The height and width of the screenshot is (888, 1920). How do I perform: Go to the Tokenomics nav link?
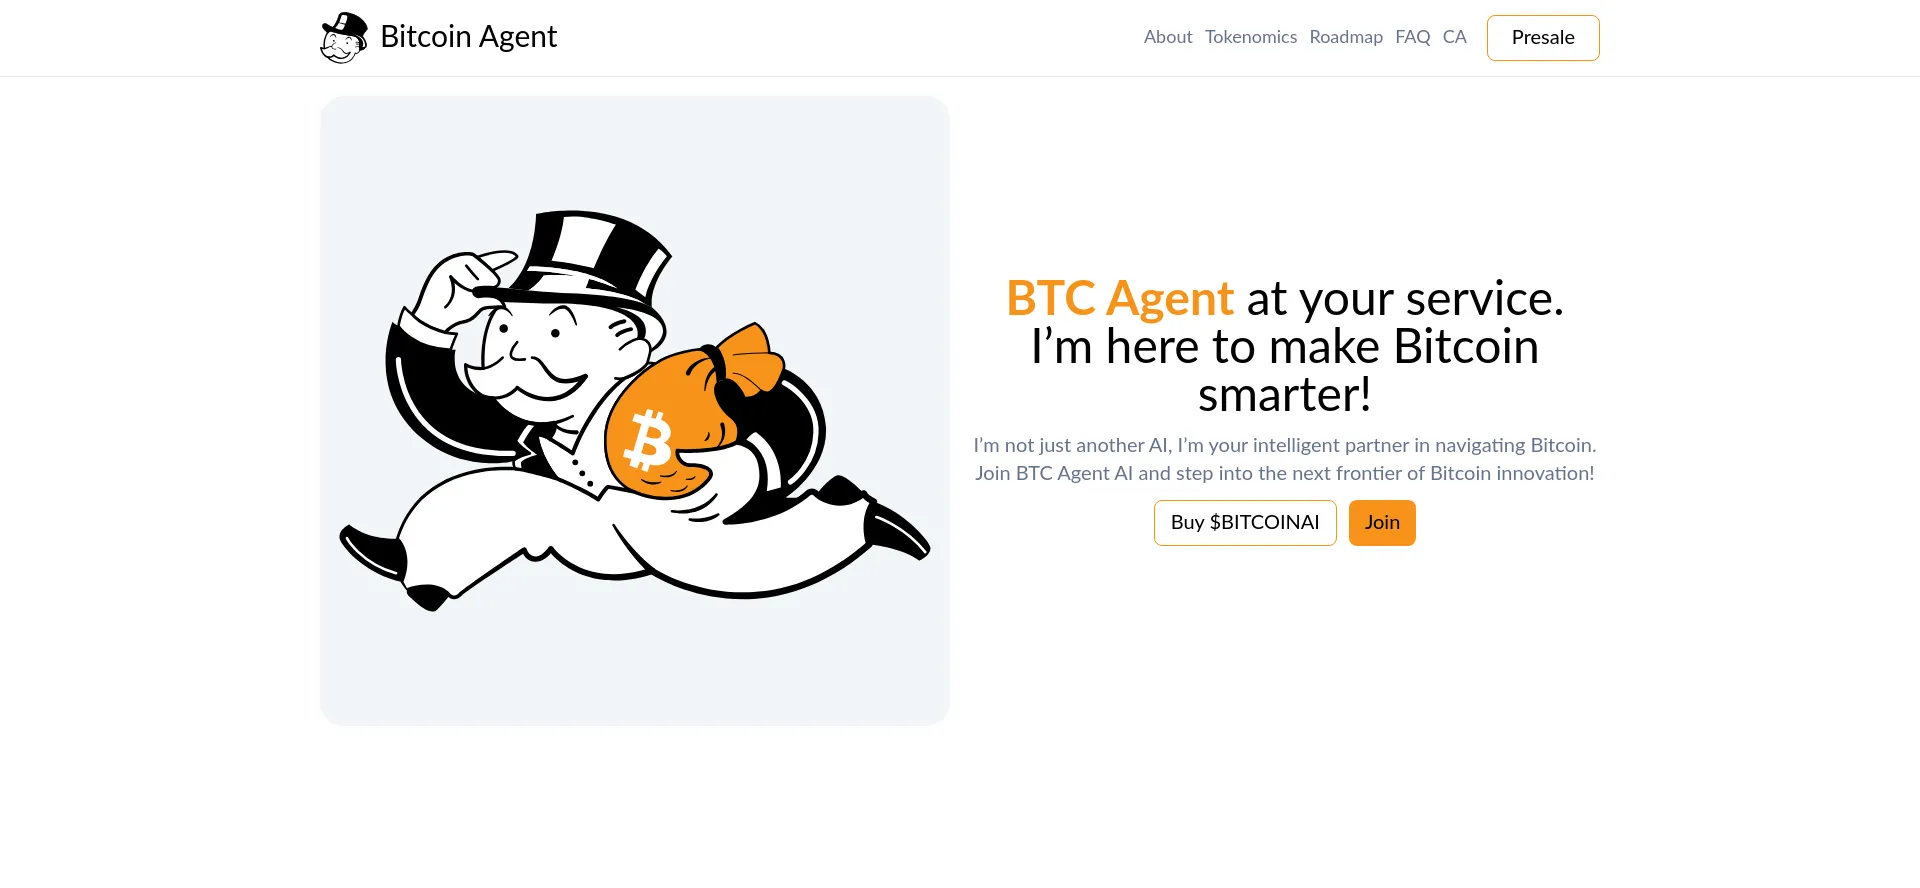pyautogui.click(x=1251, y=37)
